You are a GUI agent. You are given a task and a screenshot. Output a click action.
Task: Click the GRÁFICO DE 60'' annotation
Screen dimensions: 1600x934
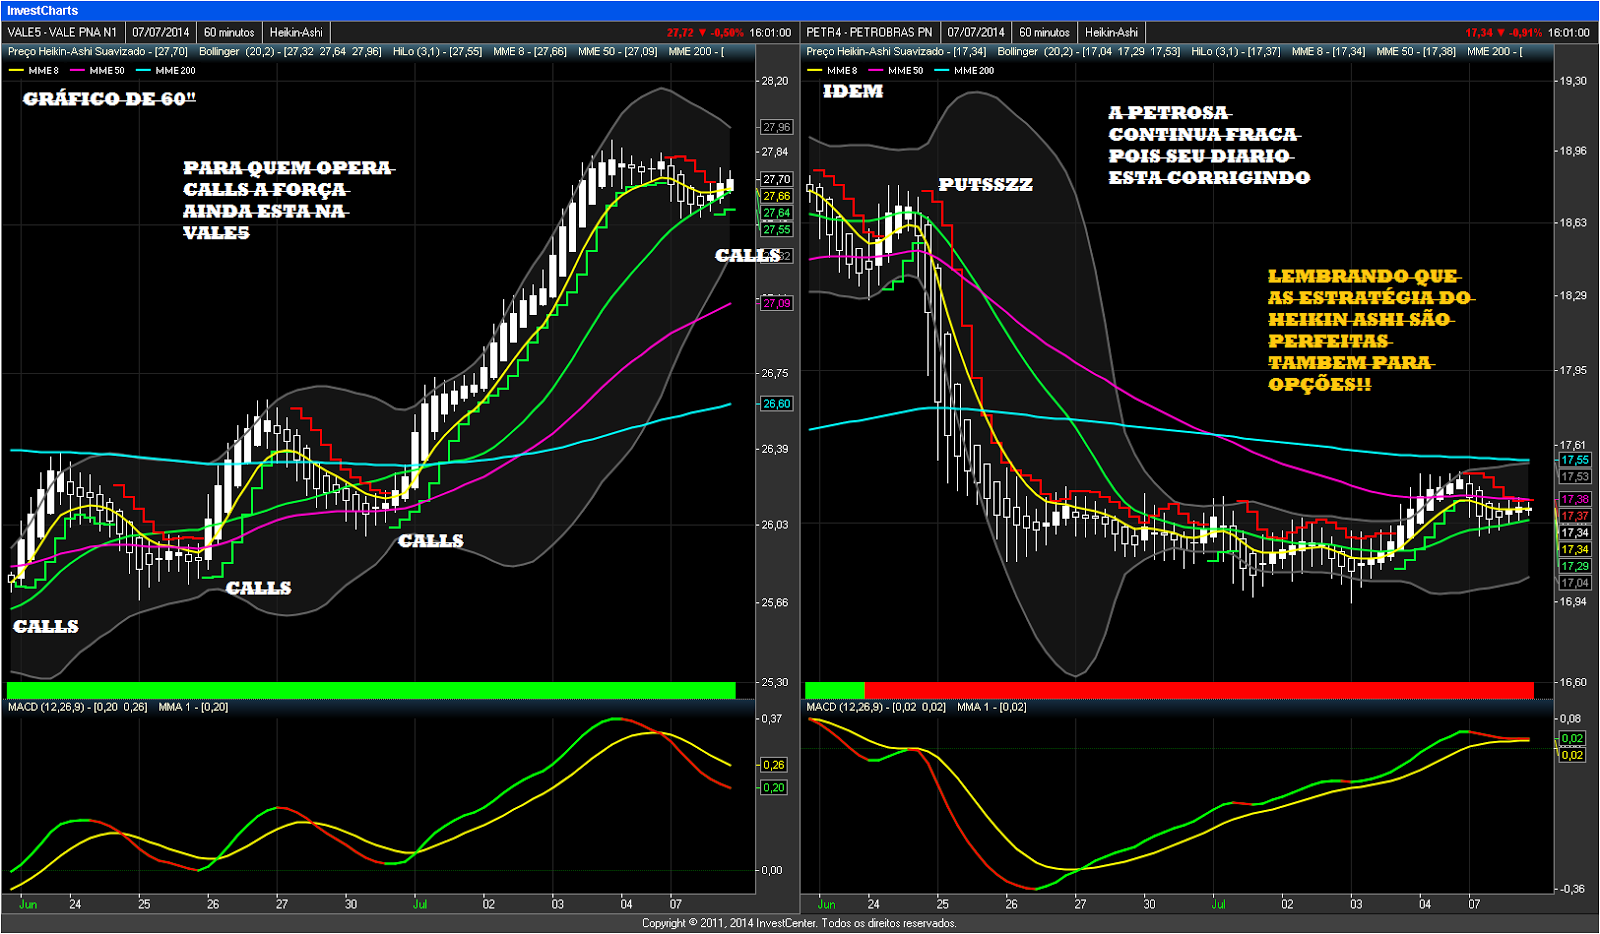point(109,99)
